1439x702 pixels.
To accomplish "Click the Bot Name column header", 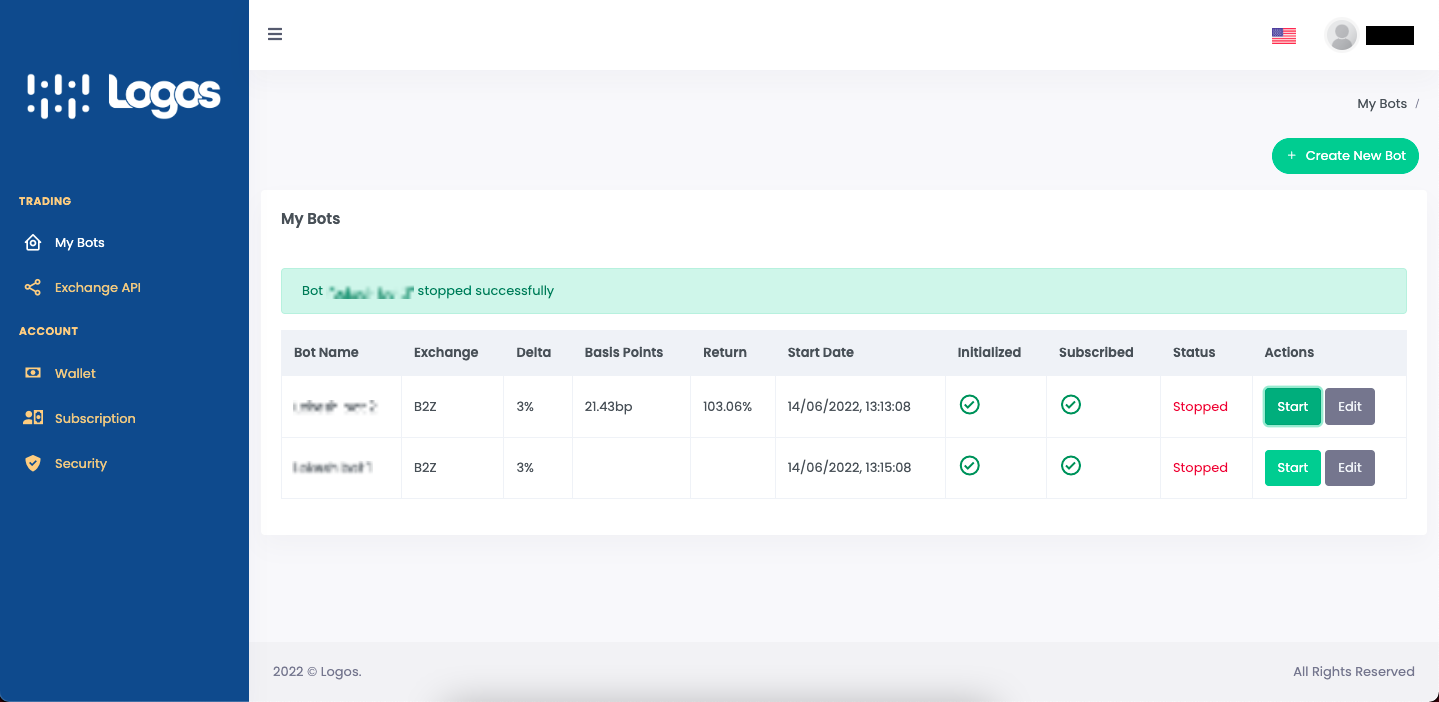I will click(x=326, y=352).
